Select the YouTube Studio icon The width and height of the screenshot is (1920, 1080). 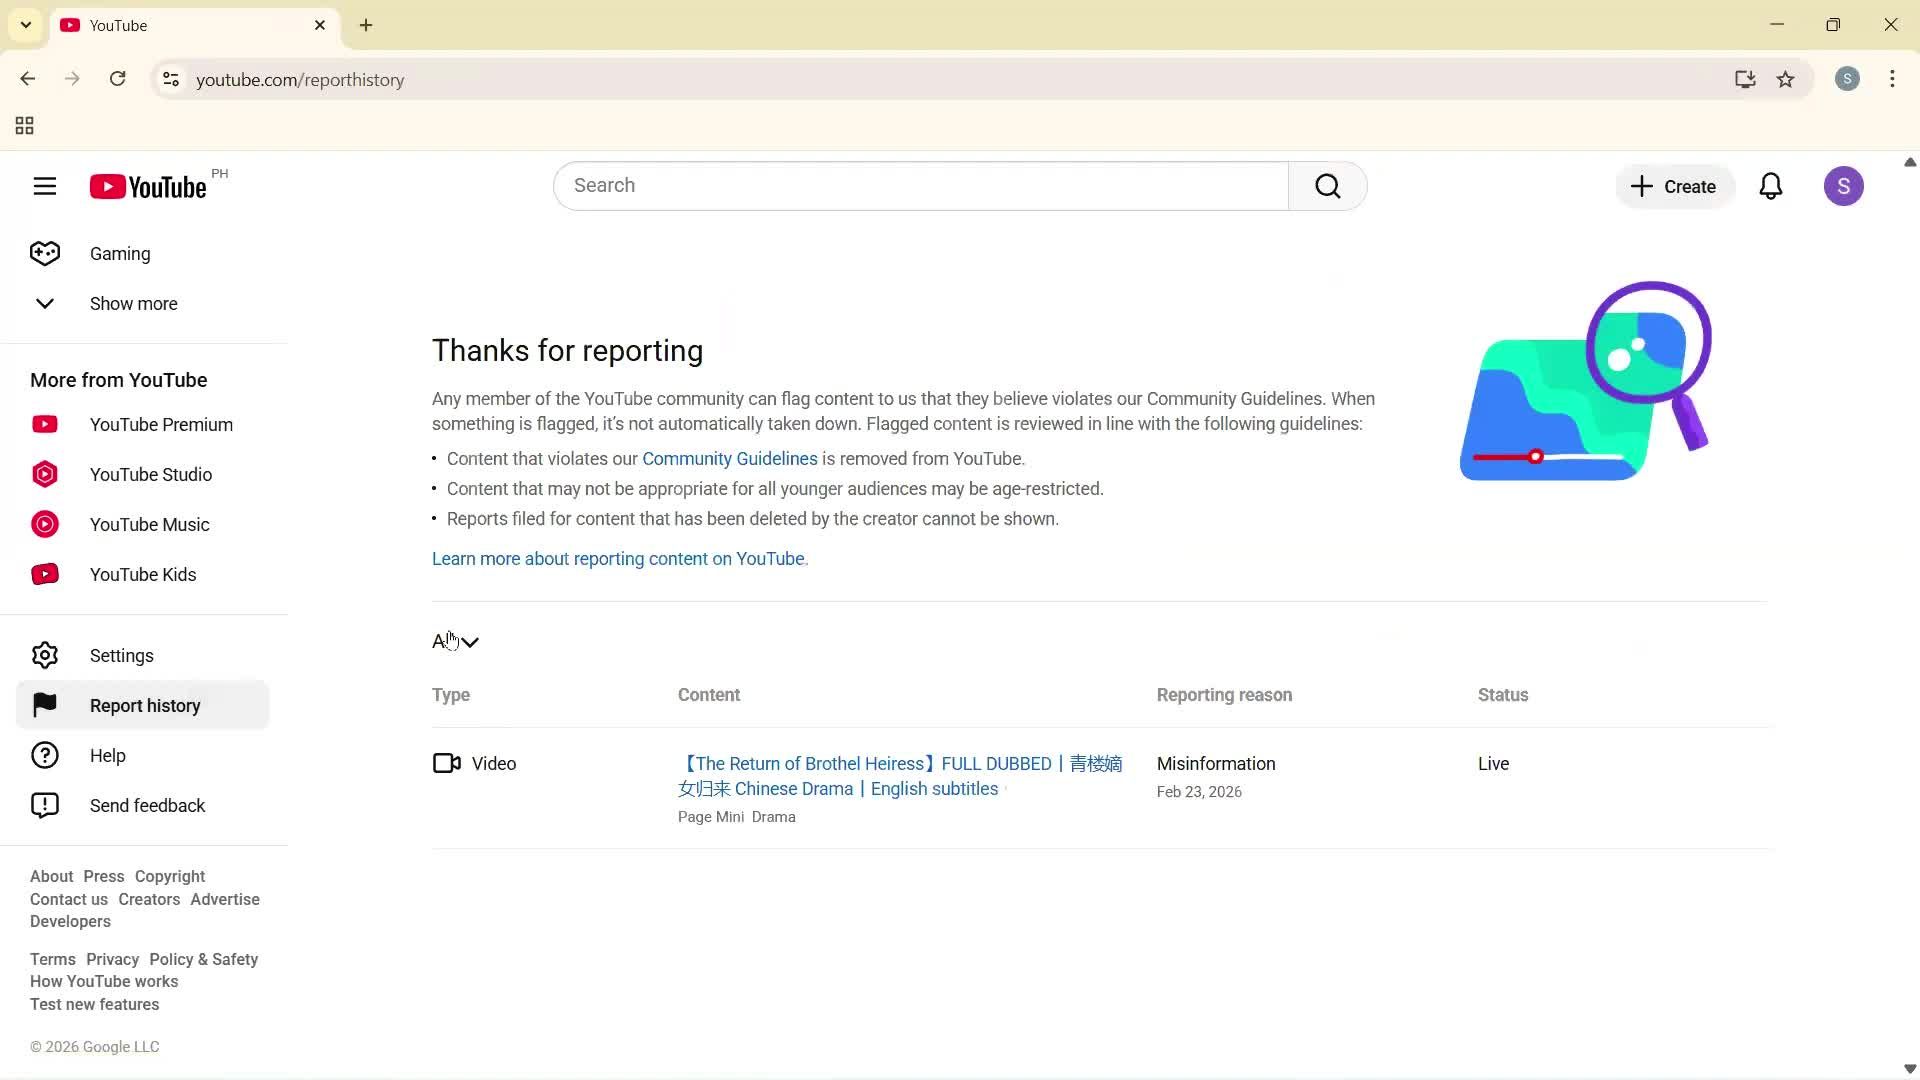pyautogui.click(x=45, y=474)
